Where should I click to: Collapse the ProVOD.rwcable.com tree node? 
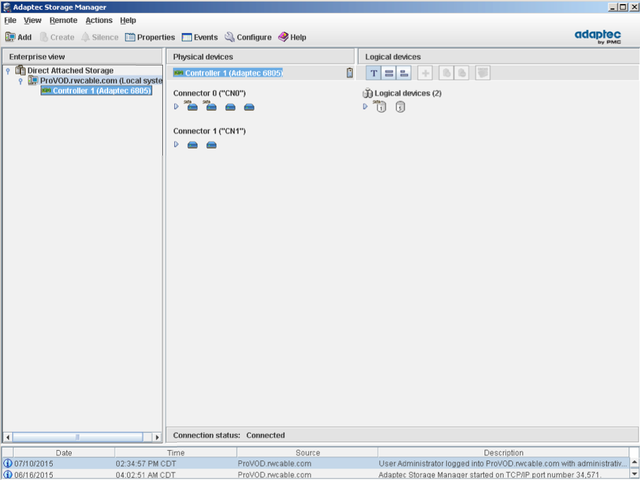pyautogui.click(x=20, y=81)
